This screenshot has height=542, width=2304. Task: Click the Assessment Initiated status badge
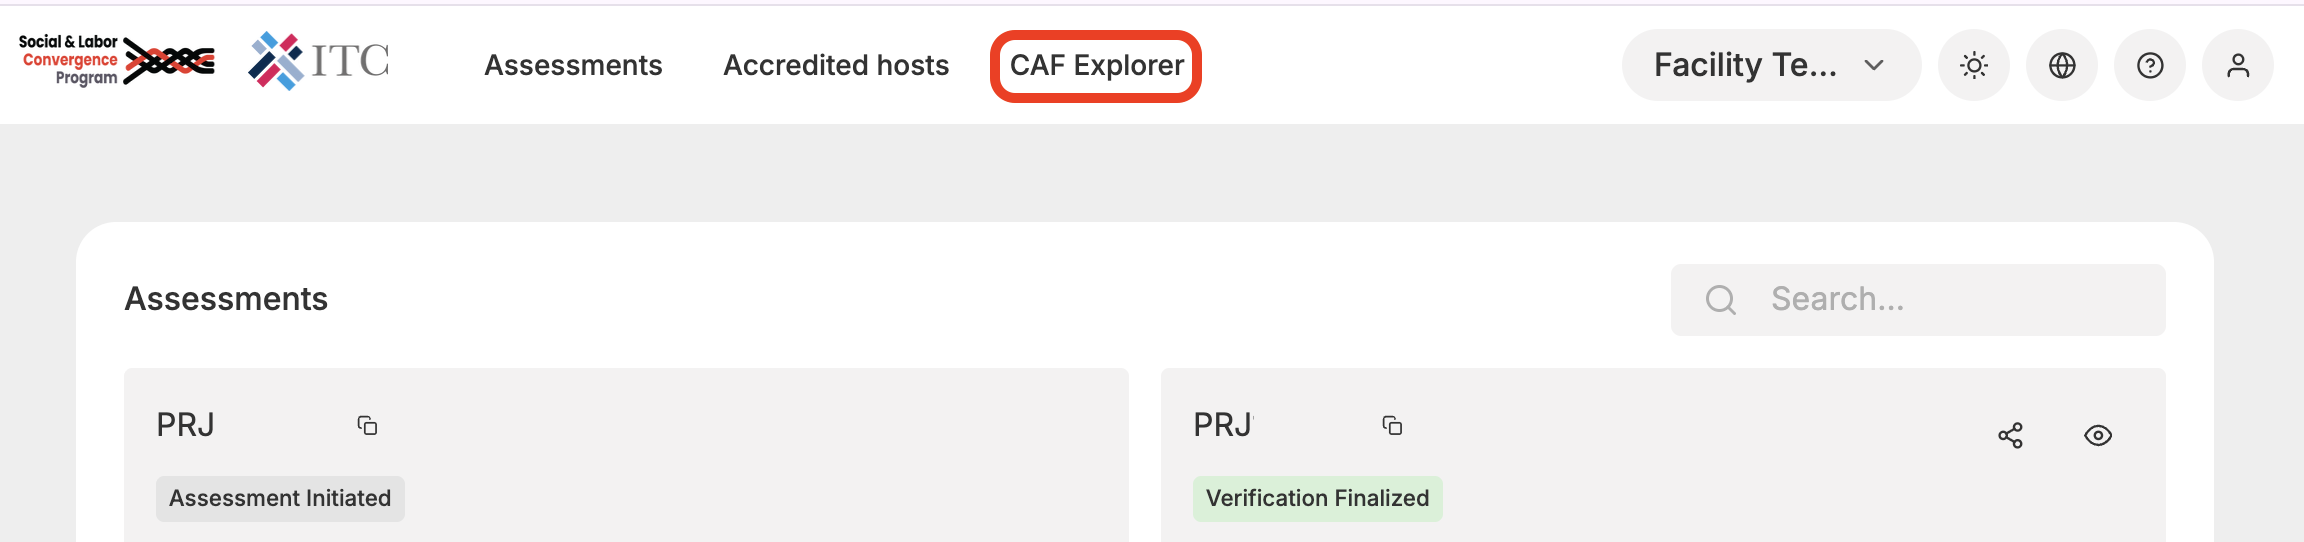coord(280,499)
